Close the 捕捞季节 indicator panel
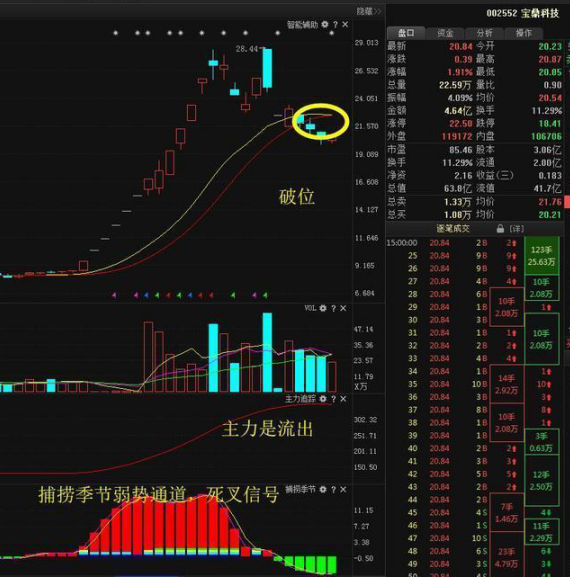The image size is (571, 578). tap(343, 490)
